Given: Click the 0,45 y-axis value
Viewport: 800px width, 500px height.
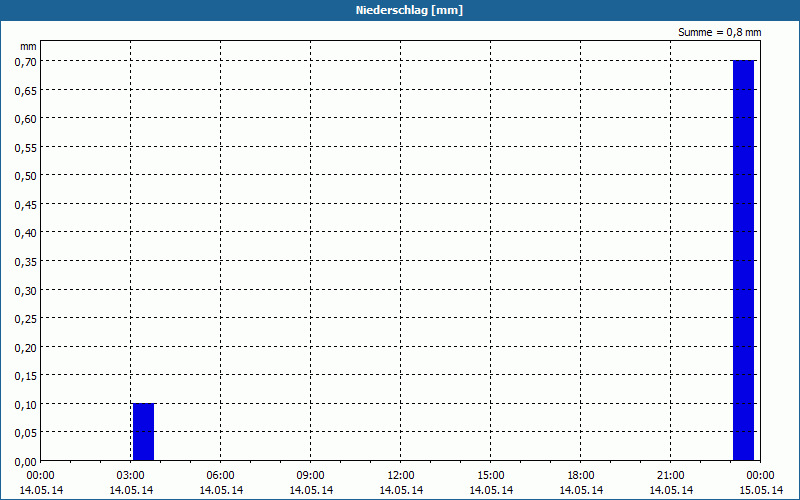Looking at the screenshot, I should point(26,205).
